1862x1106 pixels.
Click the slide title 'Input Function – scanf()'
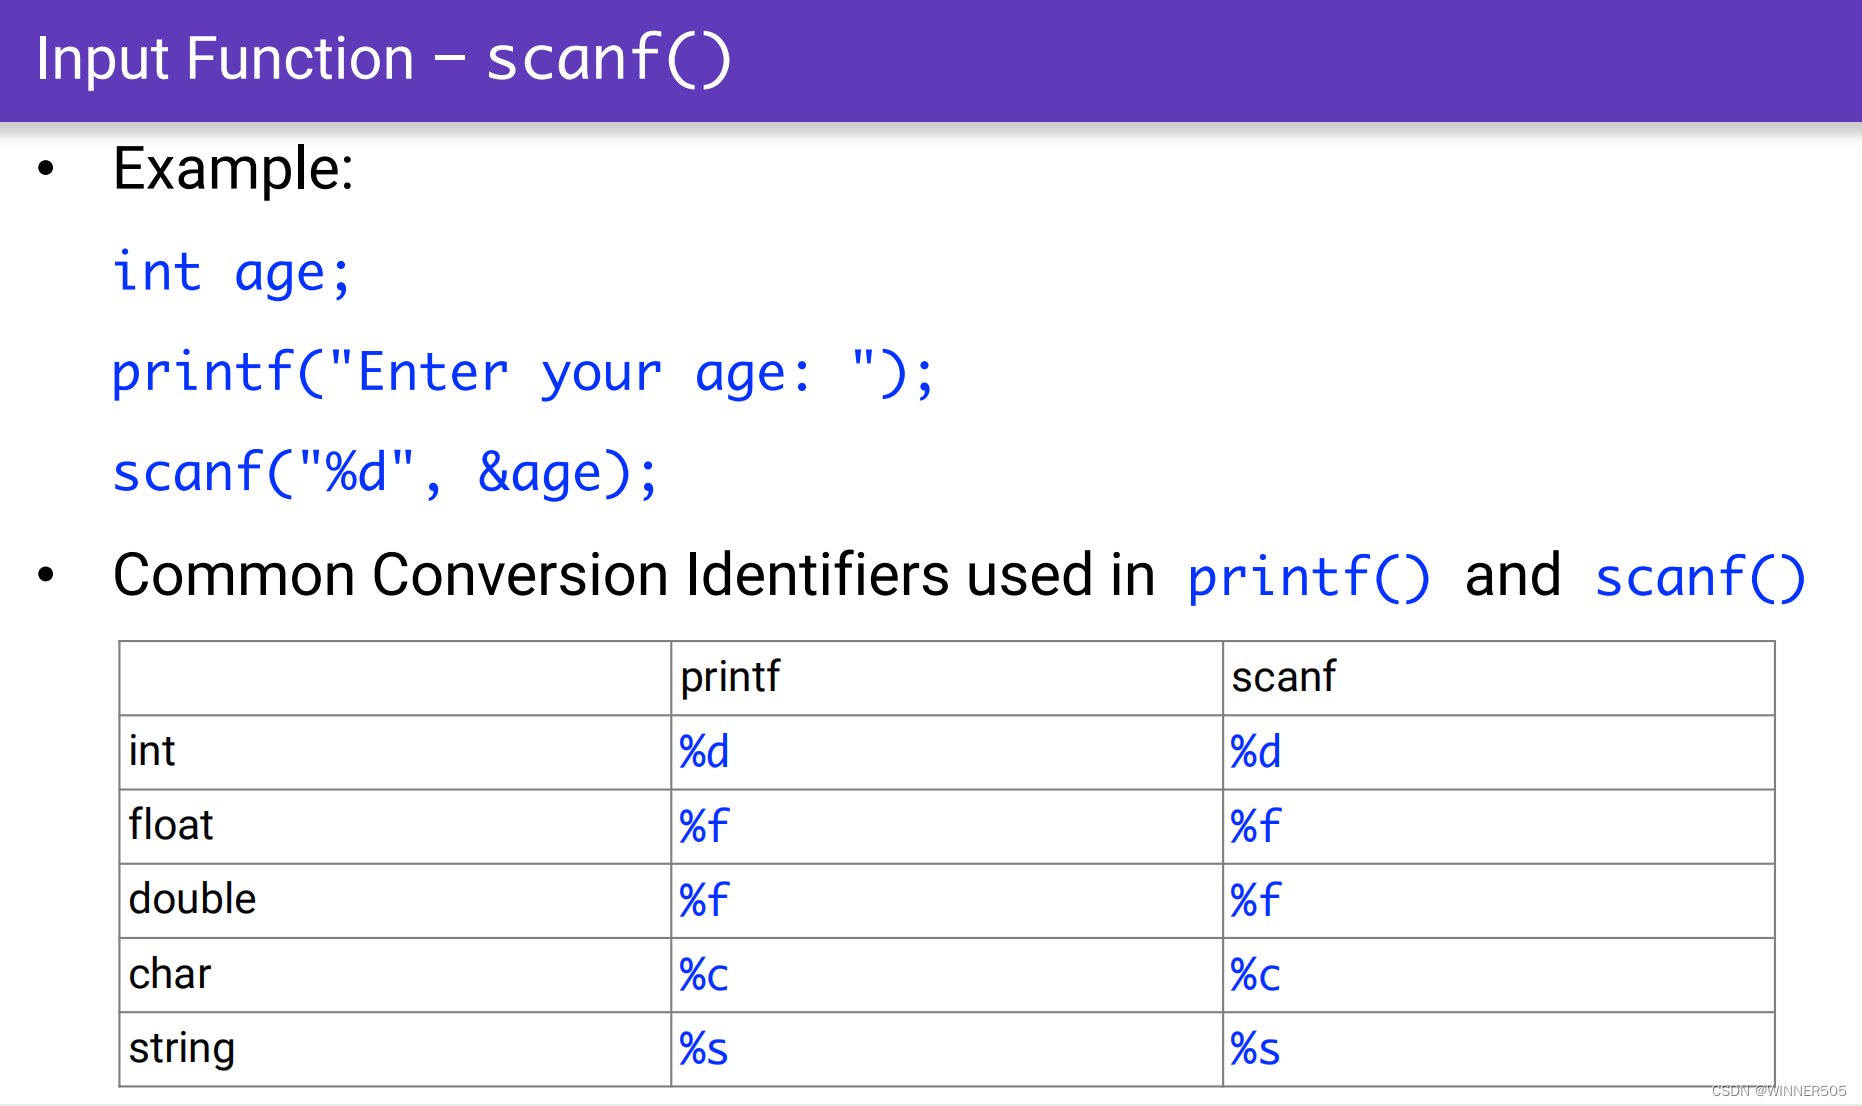[x=384, y=58]
